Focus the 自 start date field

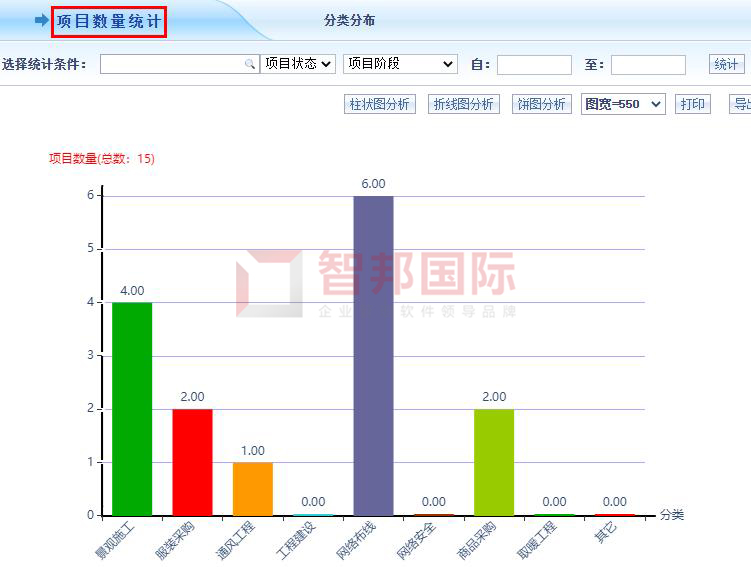click(534, 65)
